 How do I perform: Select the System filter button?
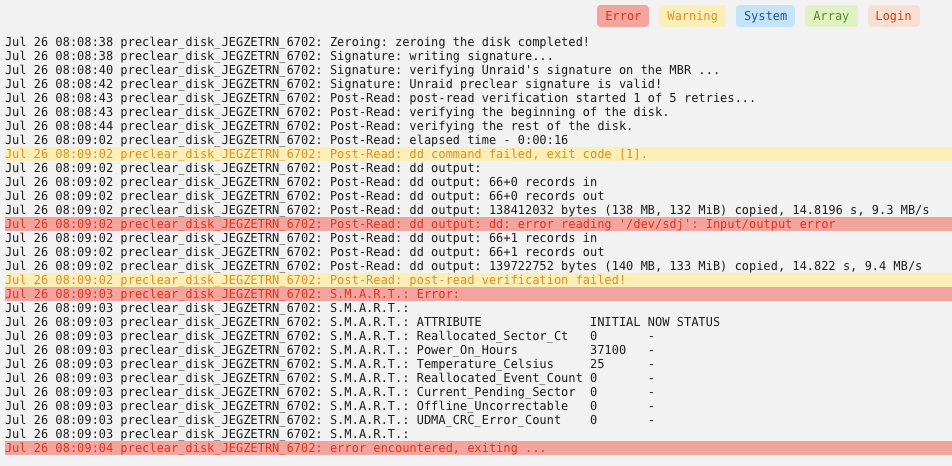click(x=765, y=16)
